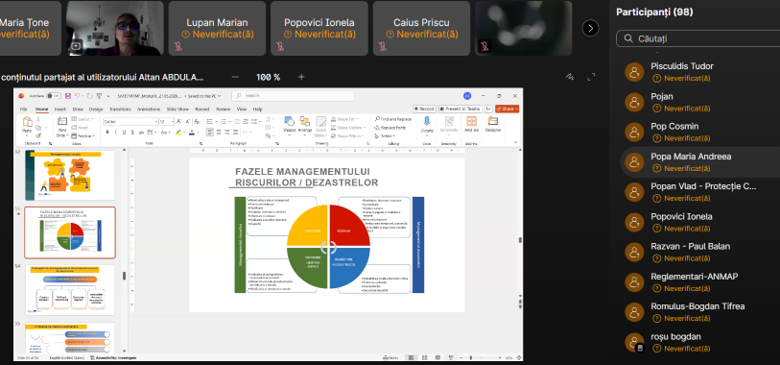Select the slide thumbnail with four boxed categories

click(70, 290)
